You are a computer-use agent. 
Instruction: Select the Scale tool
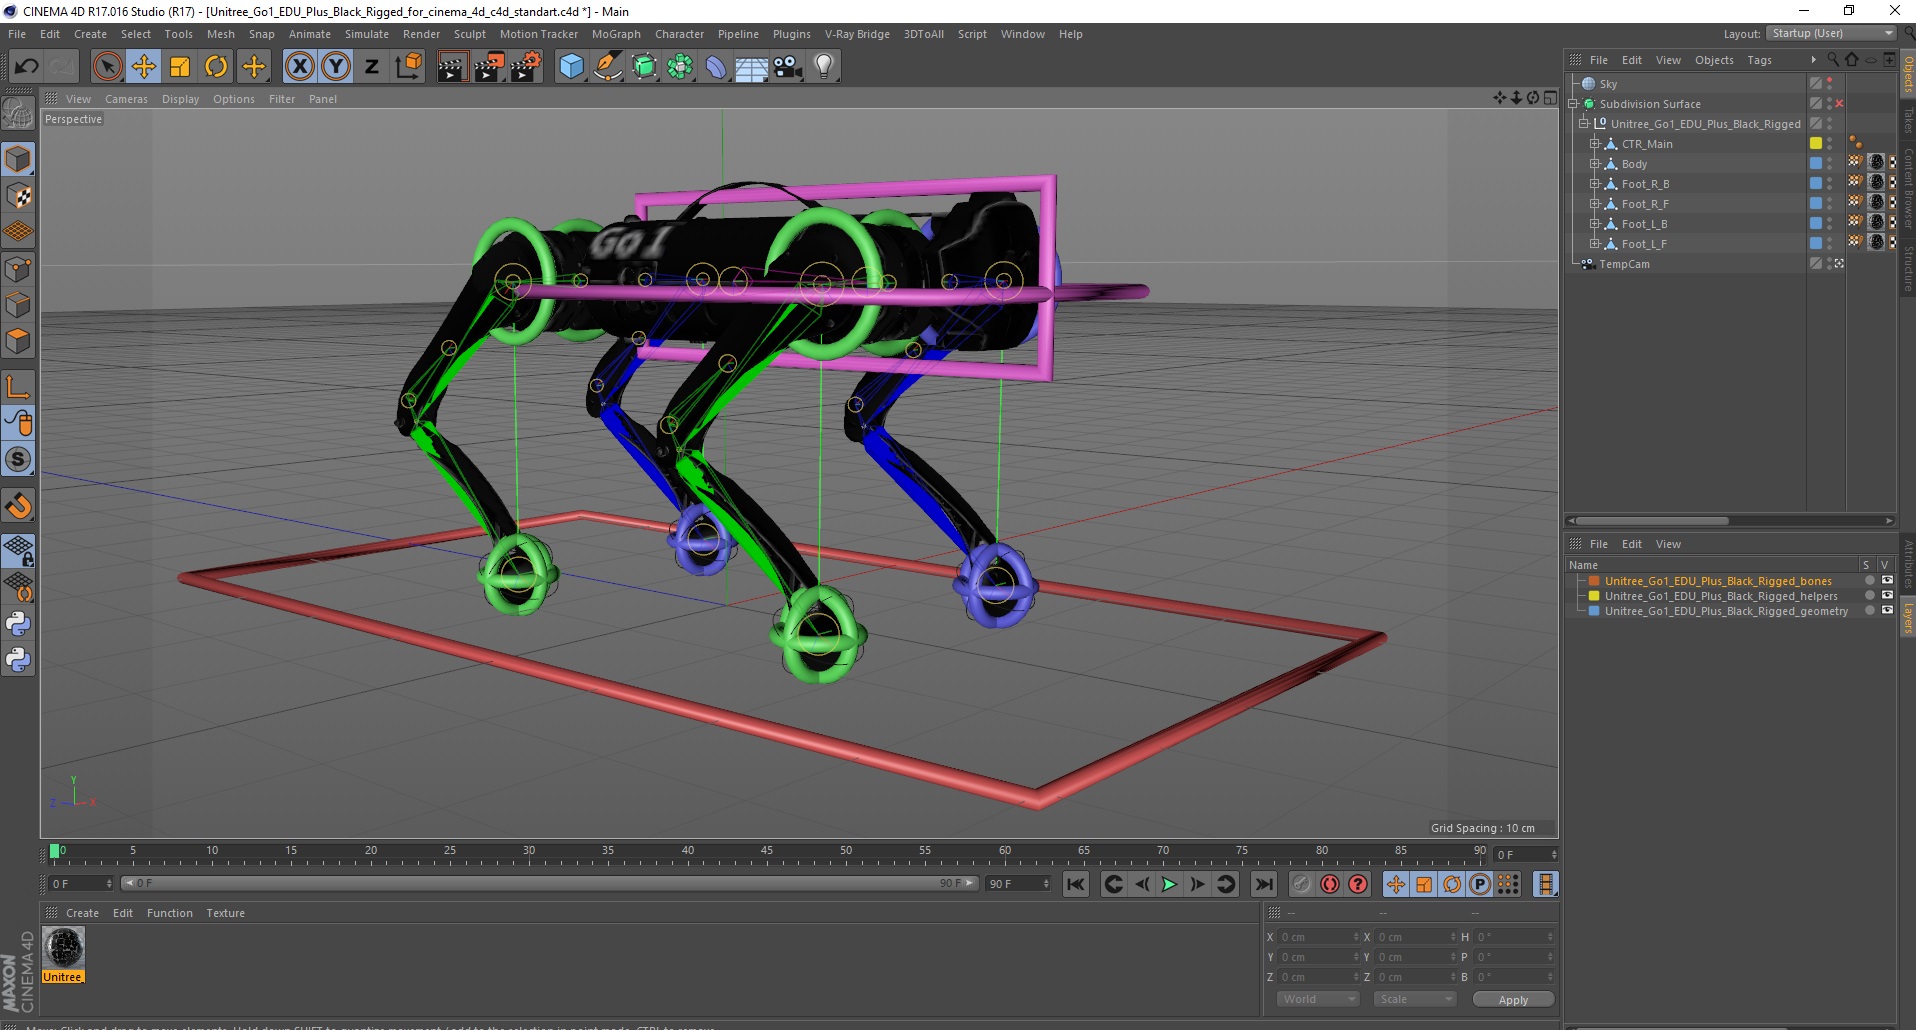(x=180, y=67)
